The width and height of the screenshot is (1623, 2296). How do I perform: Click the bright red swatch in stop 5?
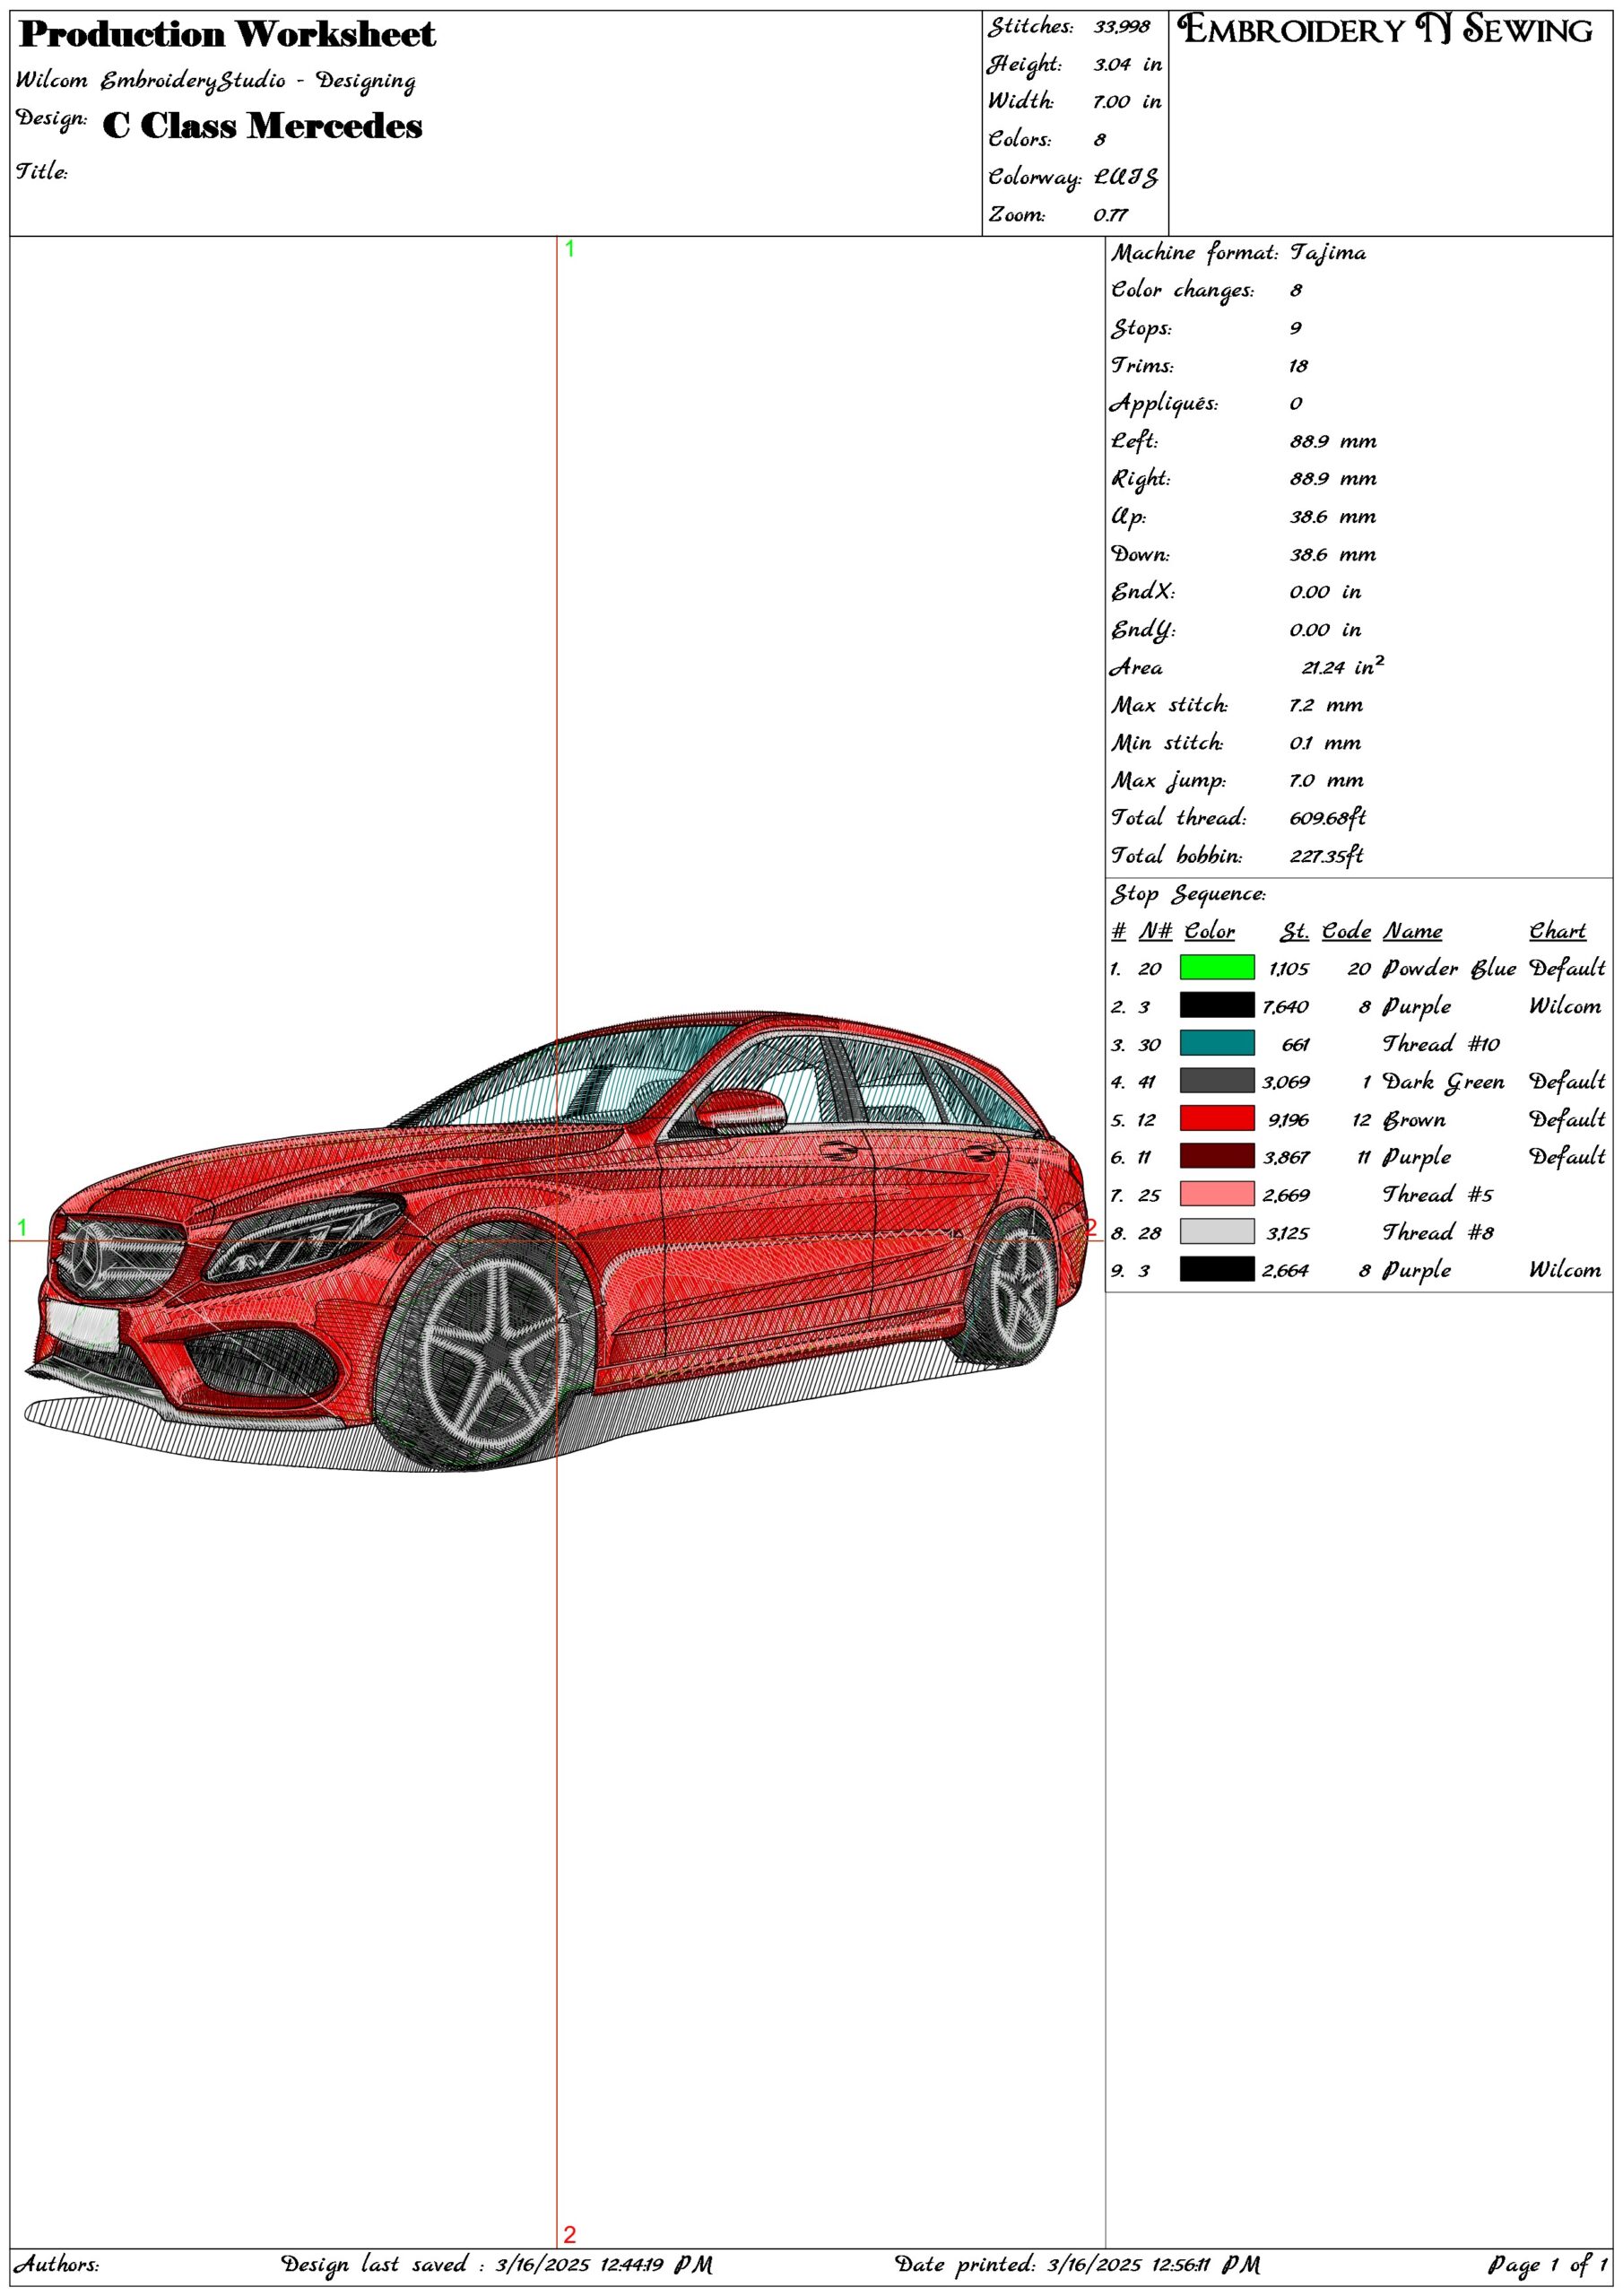tap(1216, 1118)
